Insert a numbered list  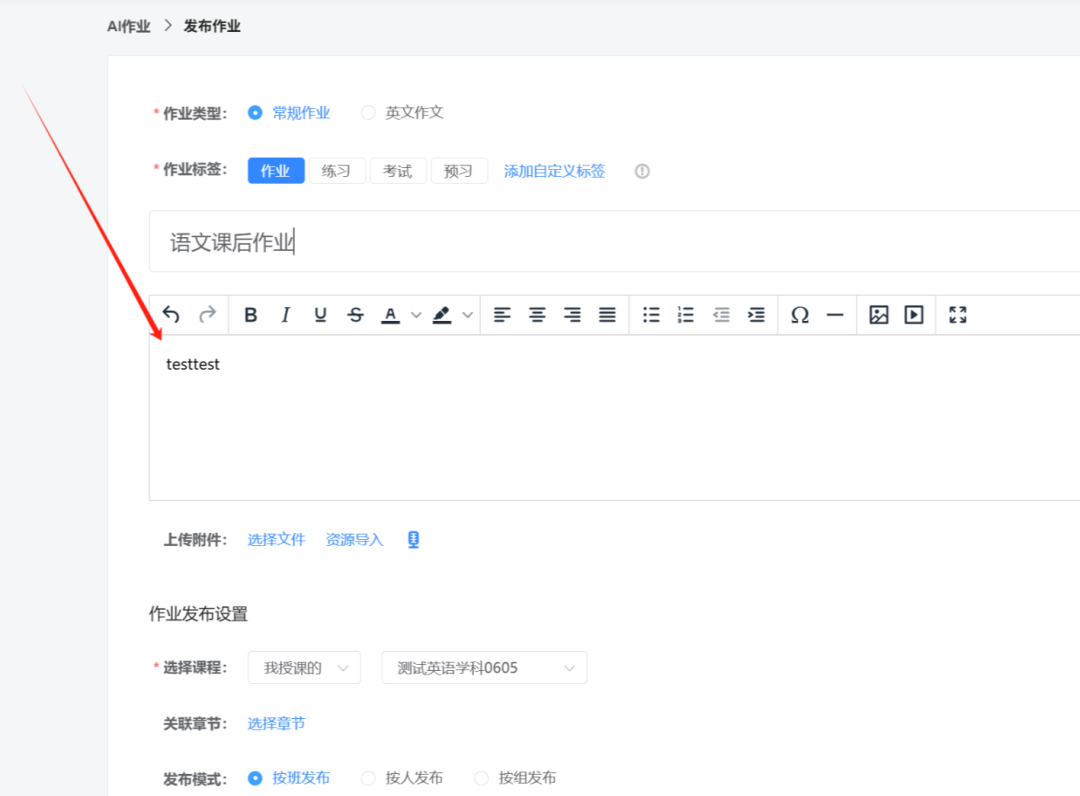tap(685, 315)
